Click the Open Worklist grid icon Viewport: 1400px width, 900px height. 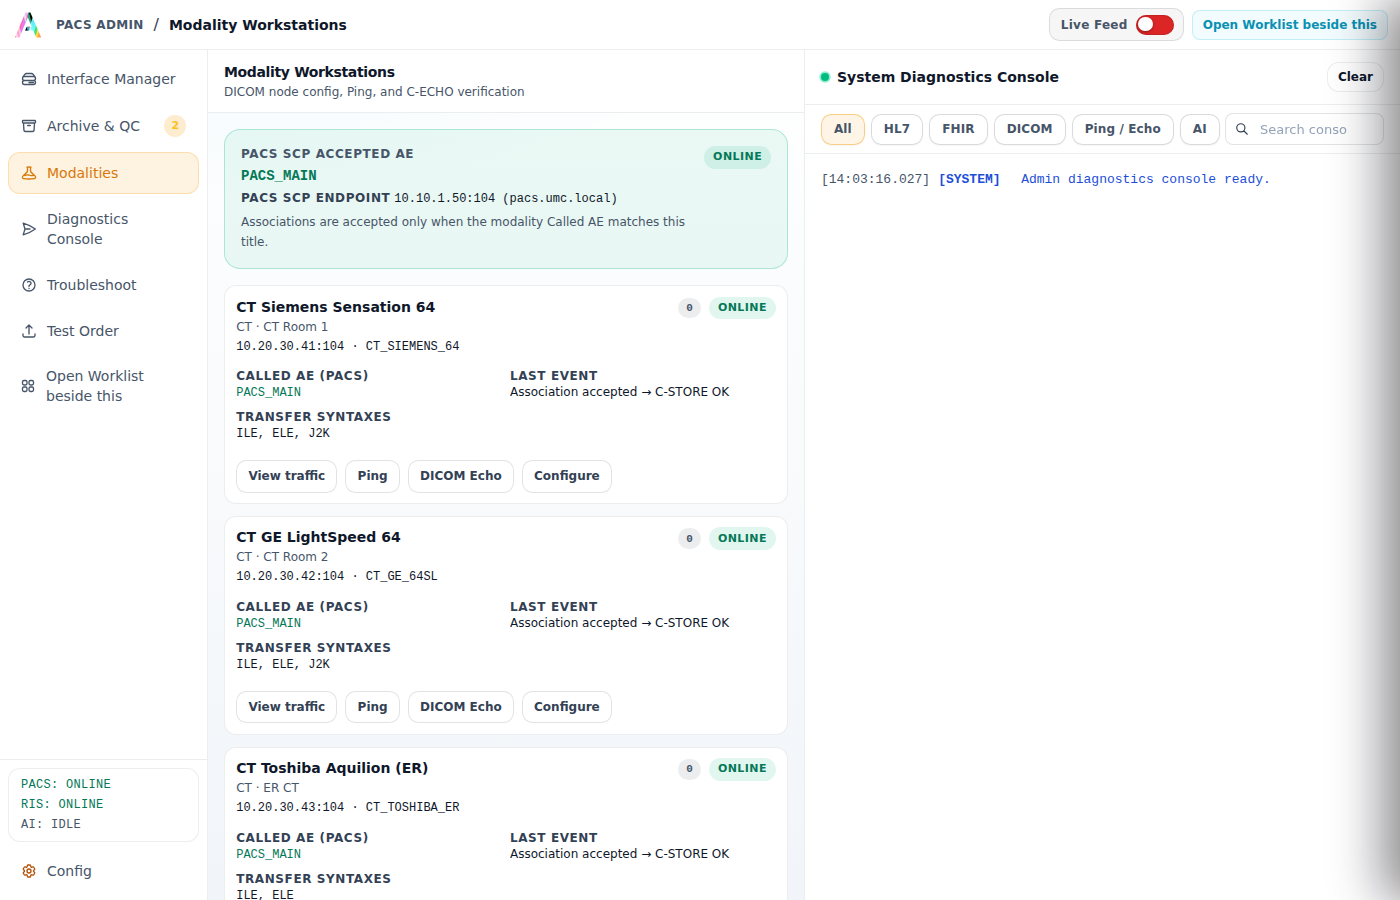(28, 386)
